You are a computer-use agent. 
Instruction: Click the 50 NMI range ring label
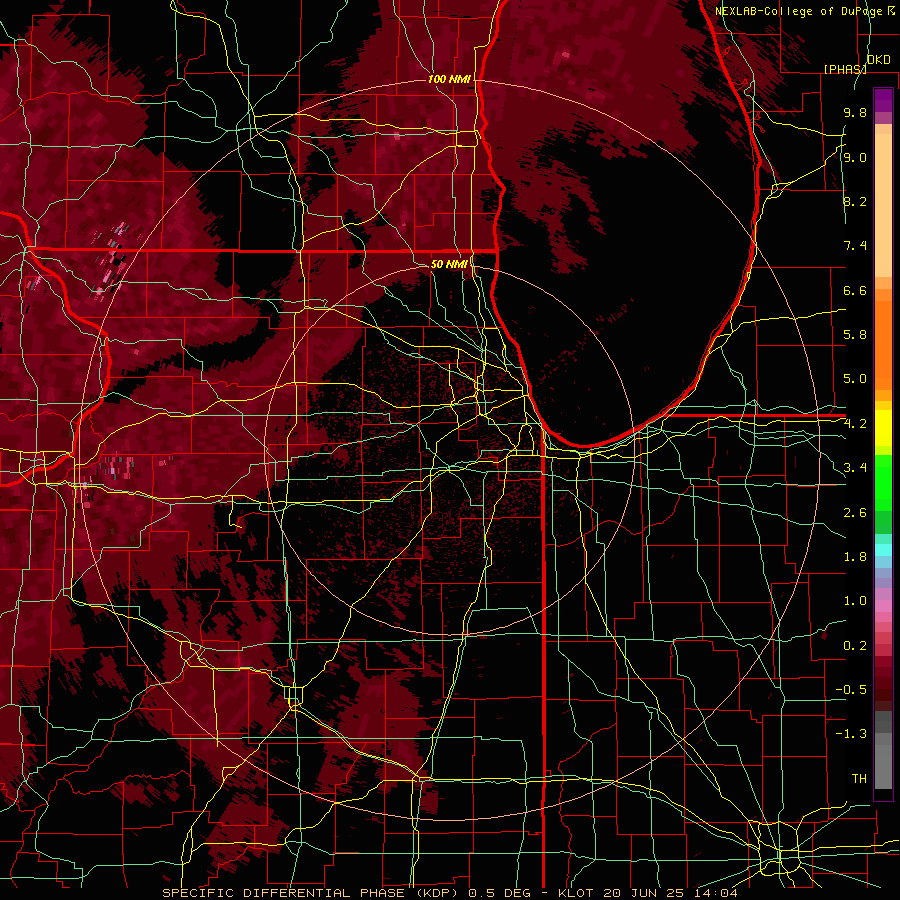(449, 264)
